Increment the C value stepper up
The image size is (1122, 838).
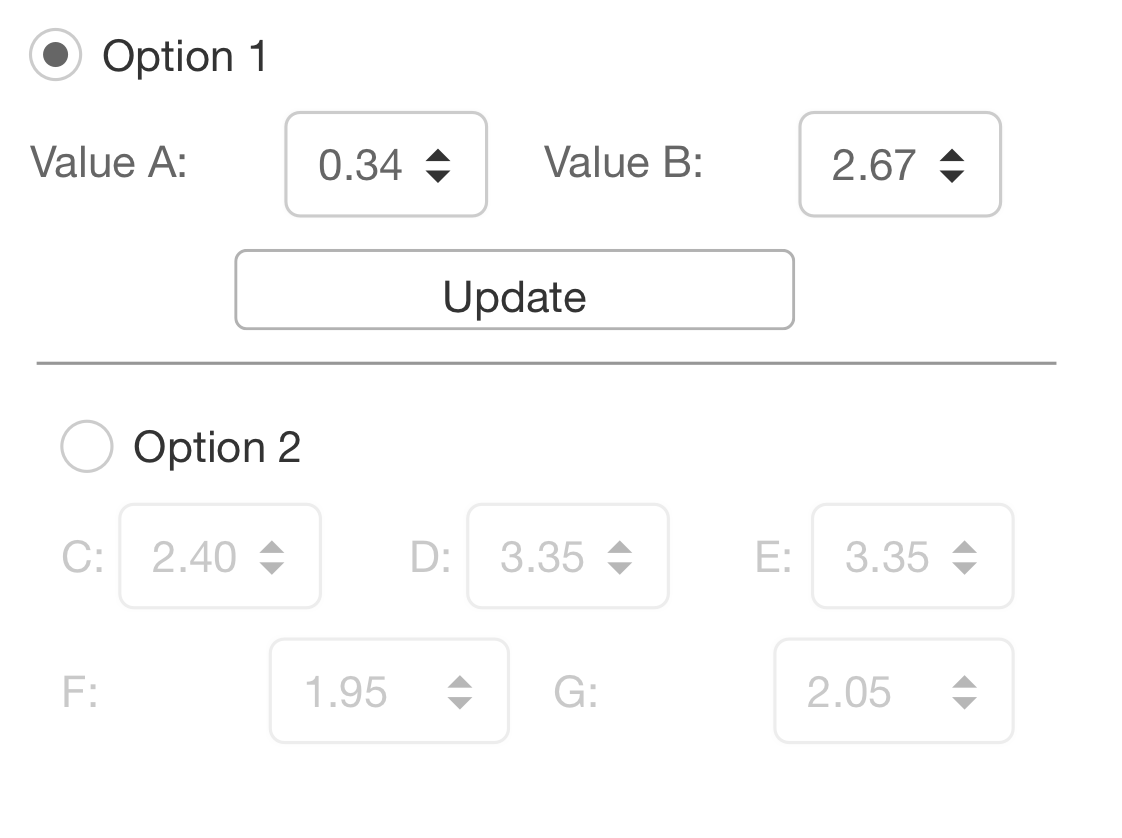(x=272, y=548)
